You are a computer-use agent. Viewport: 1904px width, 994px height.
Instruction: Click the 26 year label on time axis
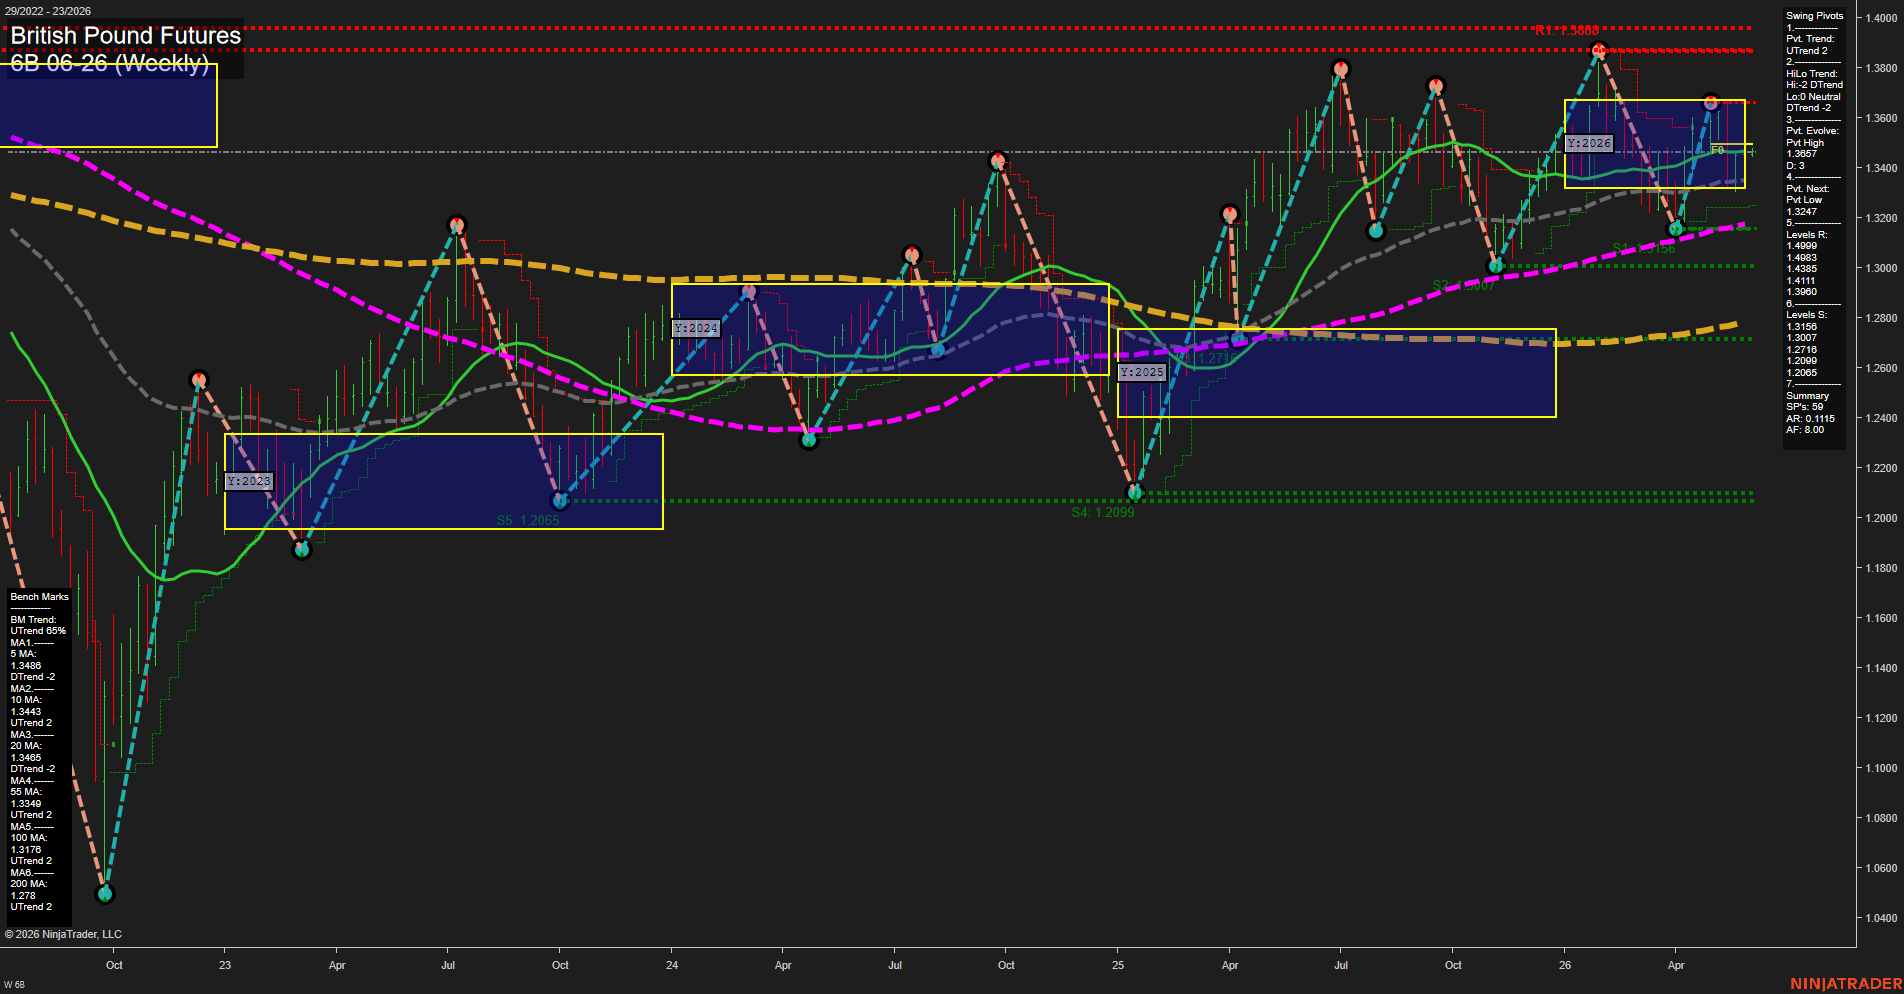(1565, 965)
